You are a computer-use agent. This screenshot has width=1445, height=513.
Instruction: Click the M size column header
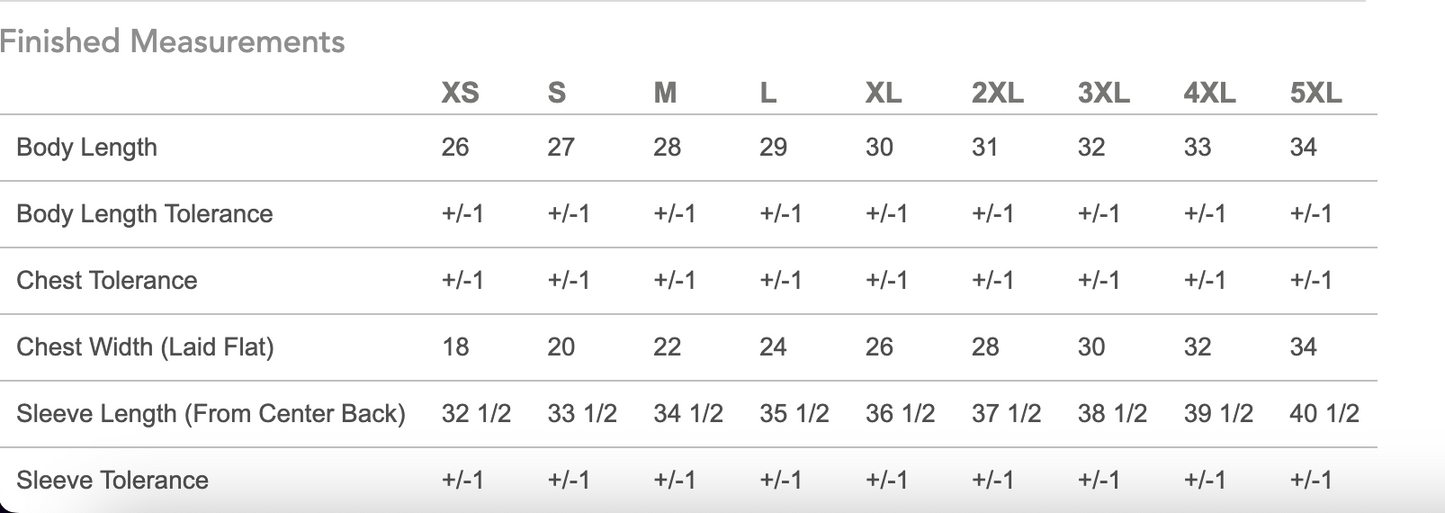coord(665,93)
